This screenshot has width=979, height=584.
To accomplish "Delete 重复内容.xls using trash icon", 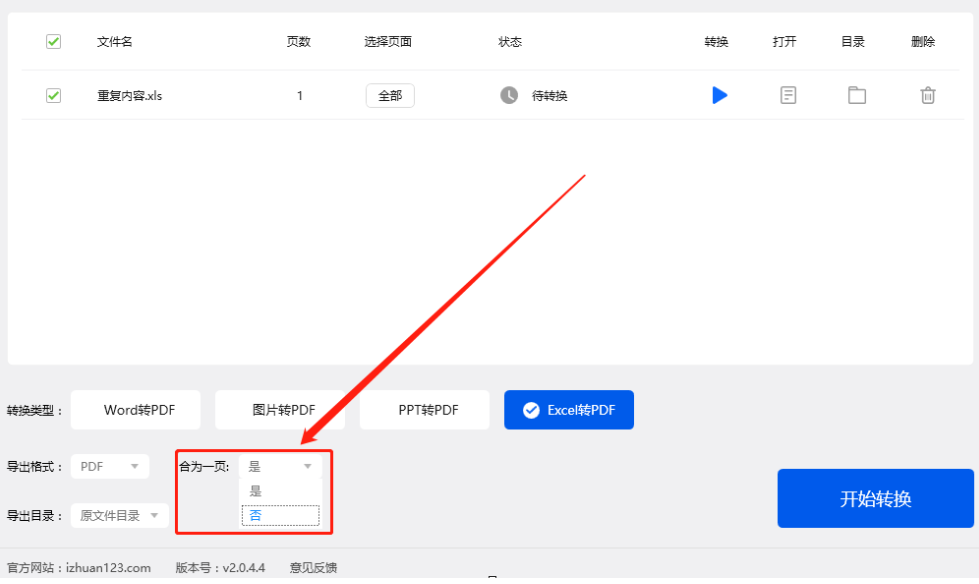I will [928, 96].
